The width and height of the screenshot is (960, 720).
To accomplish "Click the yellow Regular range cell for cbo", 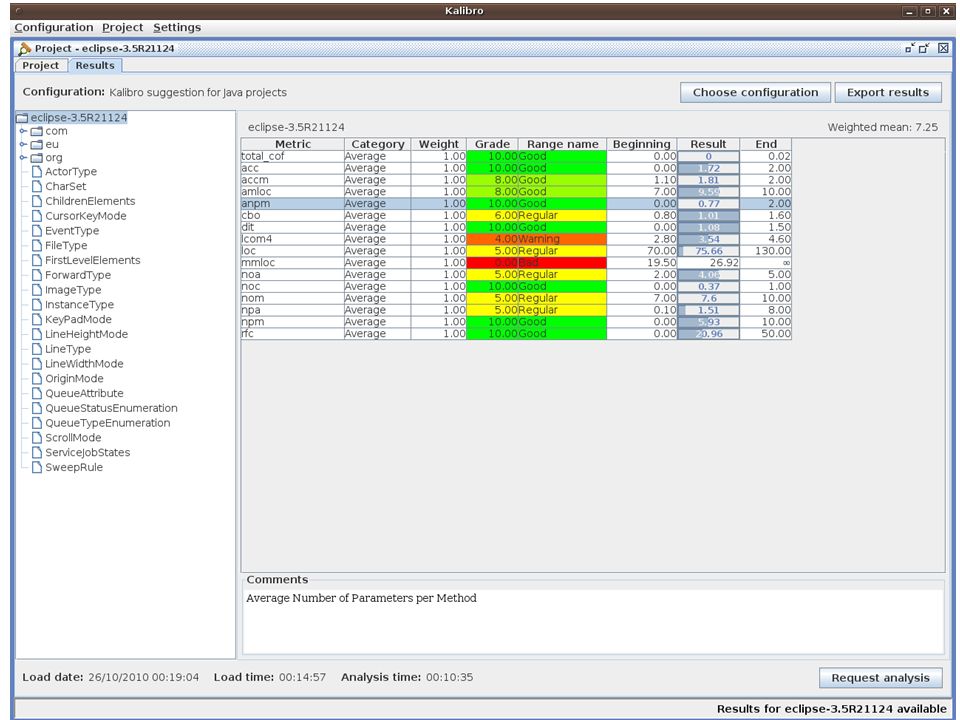I will [x=563, y=216].
